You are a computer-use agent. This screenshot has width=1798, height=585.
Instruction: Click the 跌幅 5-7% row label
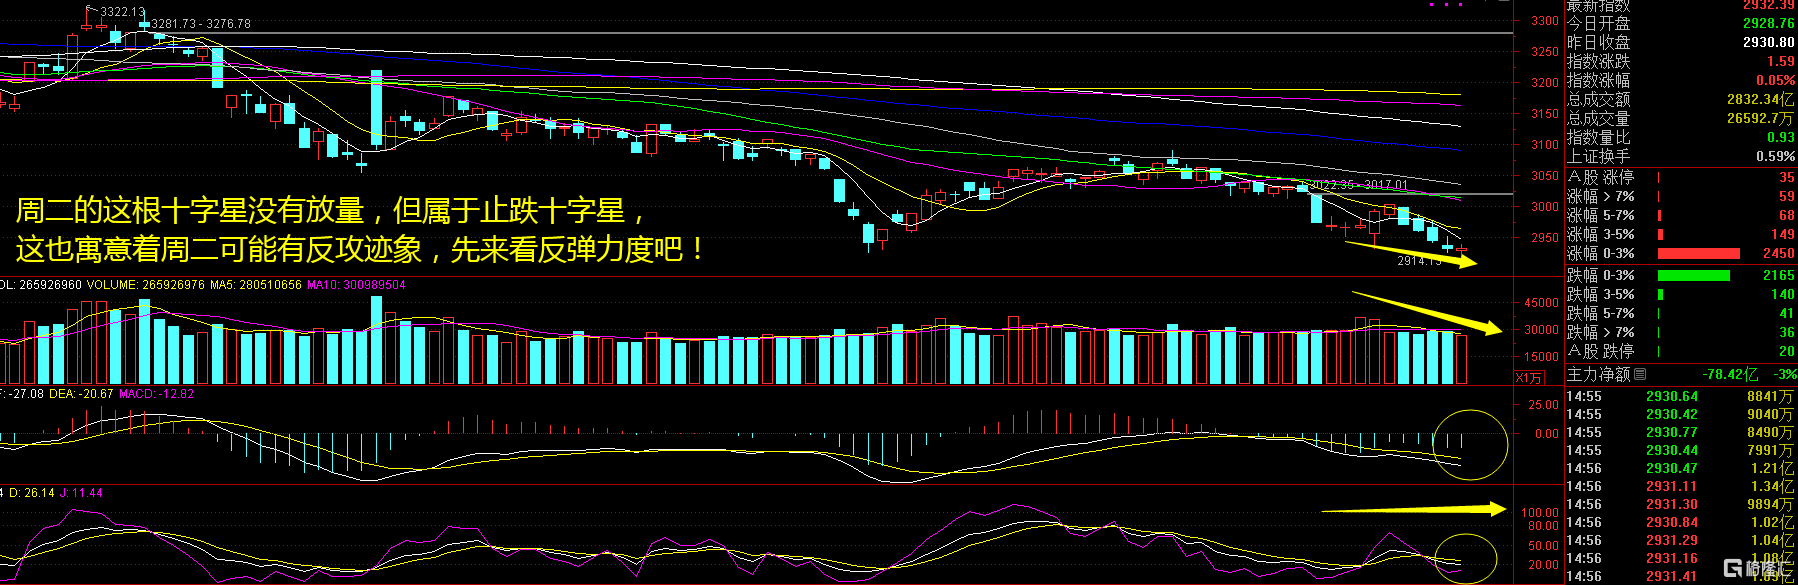point(1600,313)
